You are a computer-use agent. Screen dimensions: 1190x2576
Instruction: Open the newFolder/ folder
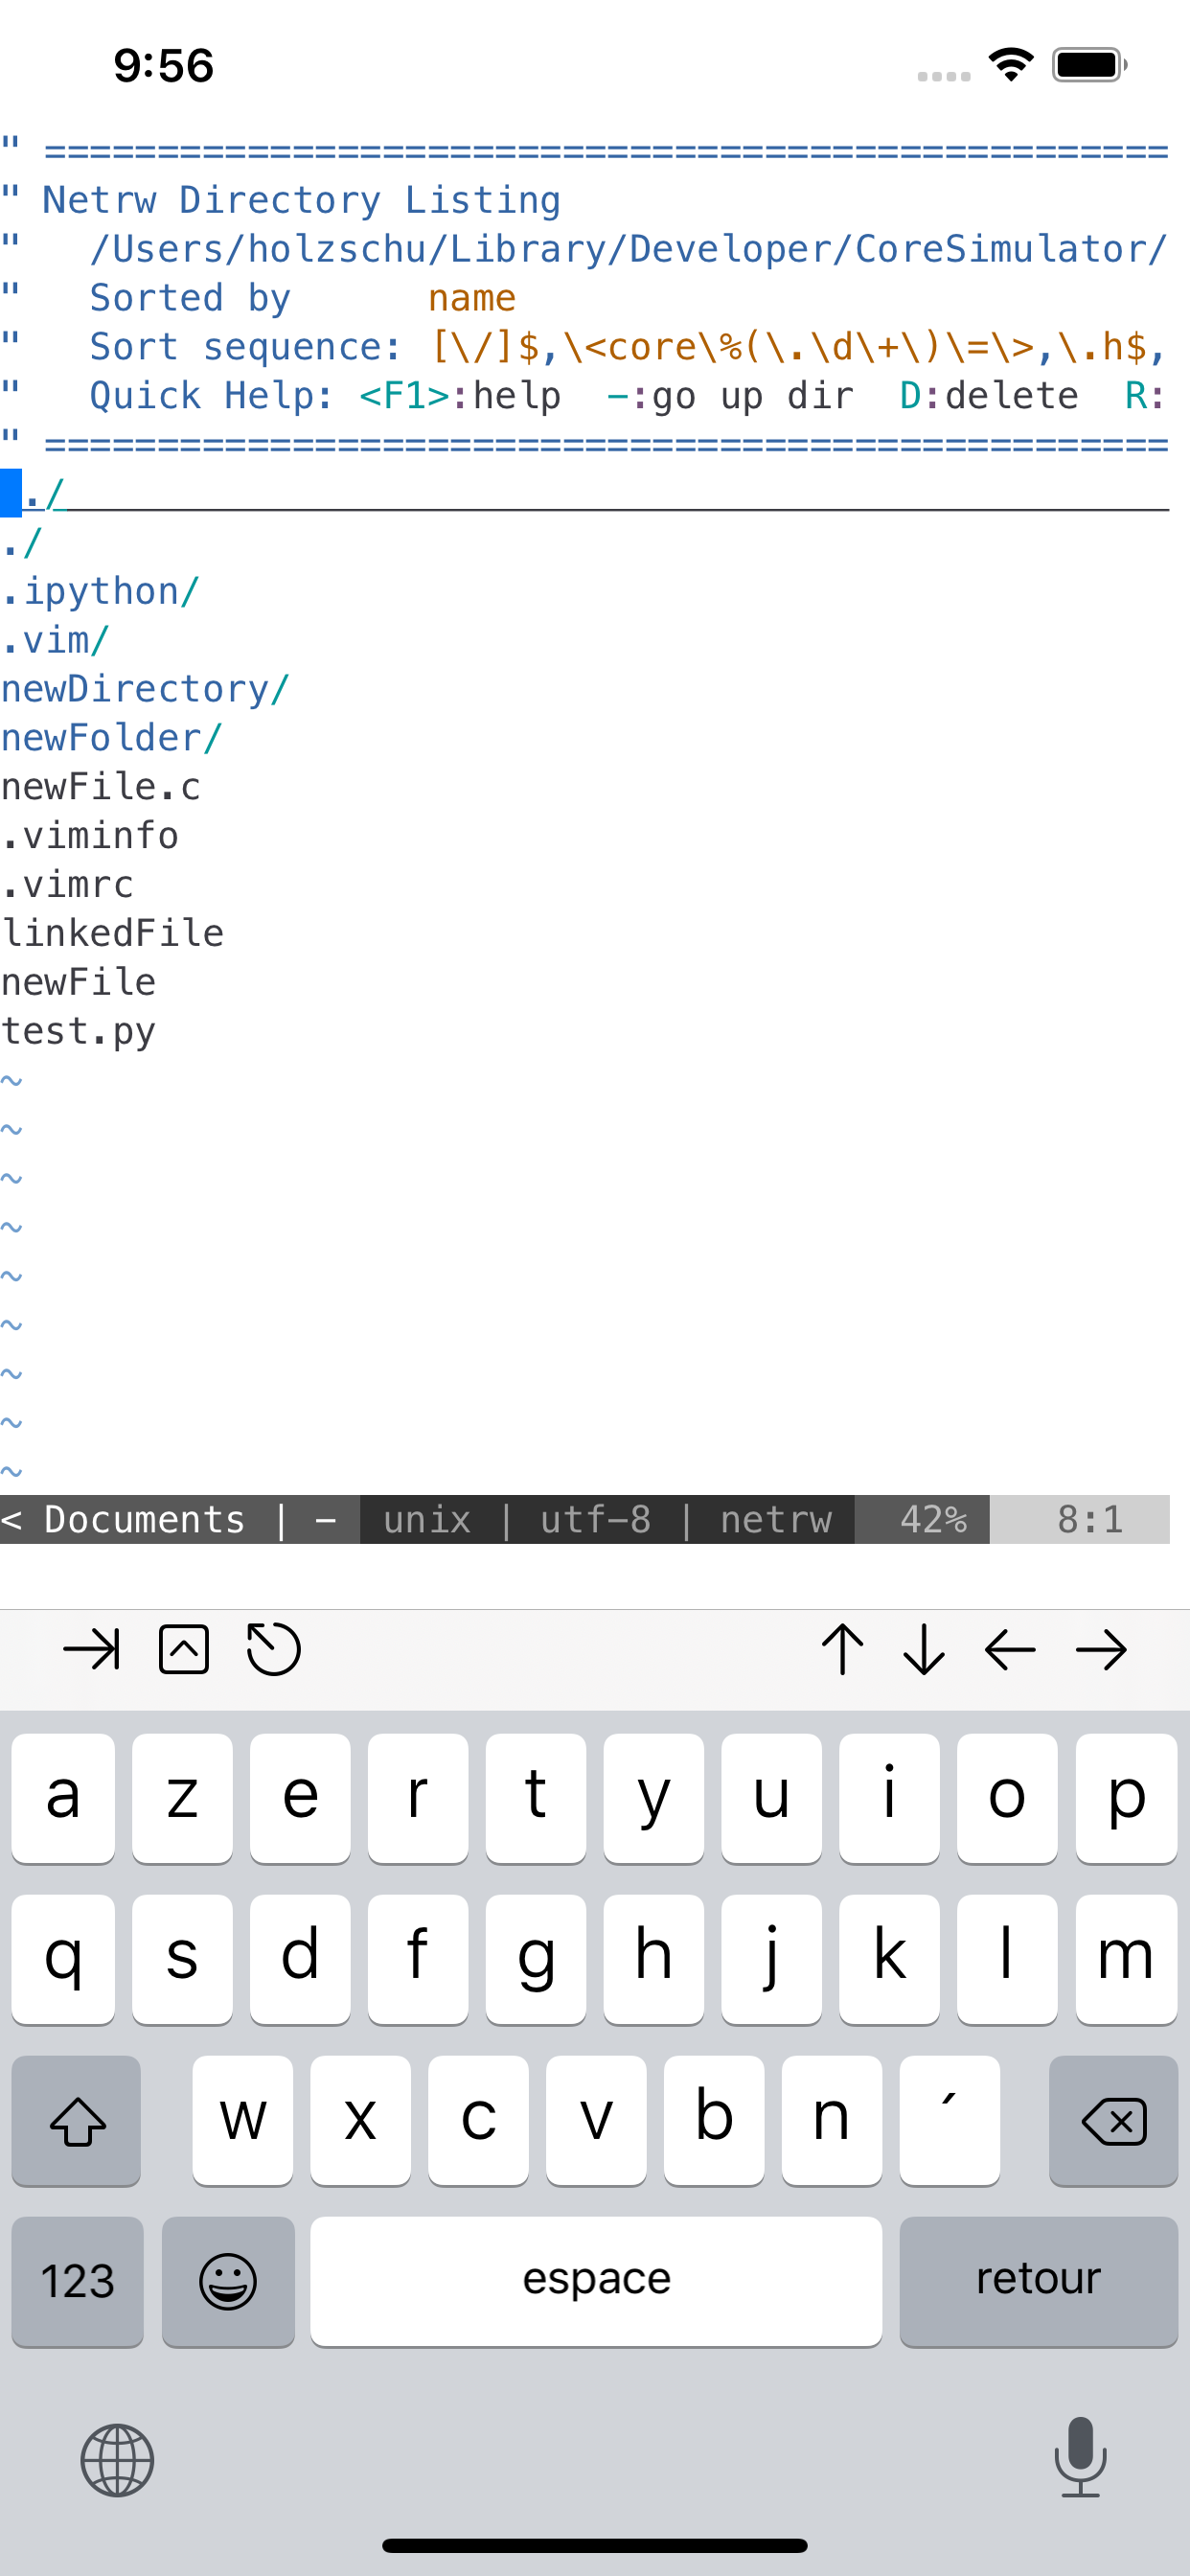coord(111,738)
